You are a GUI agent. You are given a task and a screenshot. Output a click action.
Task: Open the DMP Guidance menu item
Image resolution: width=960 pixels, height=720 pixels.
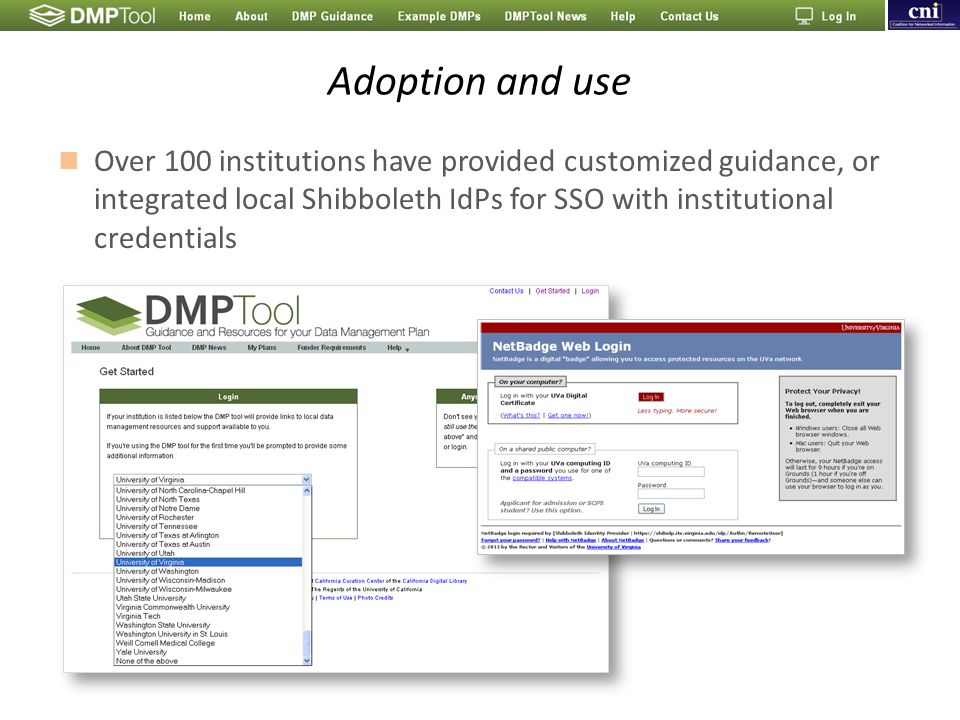coord(332,17)
